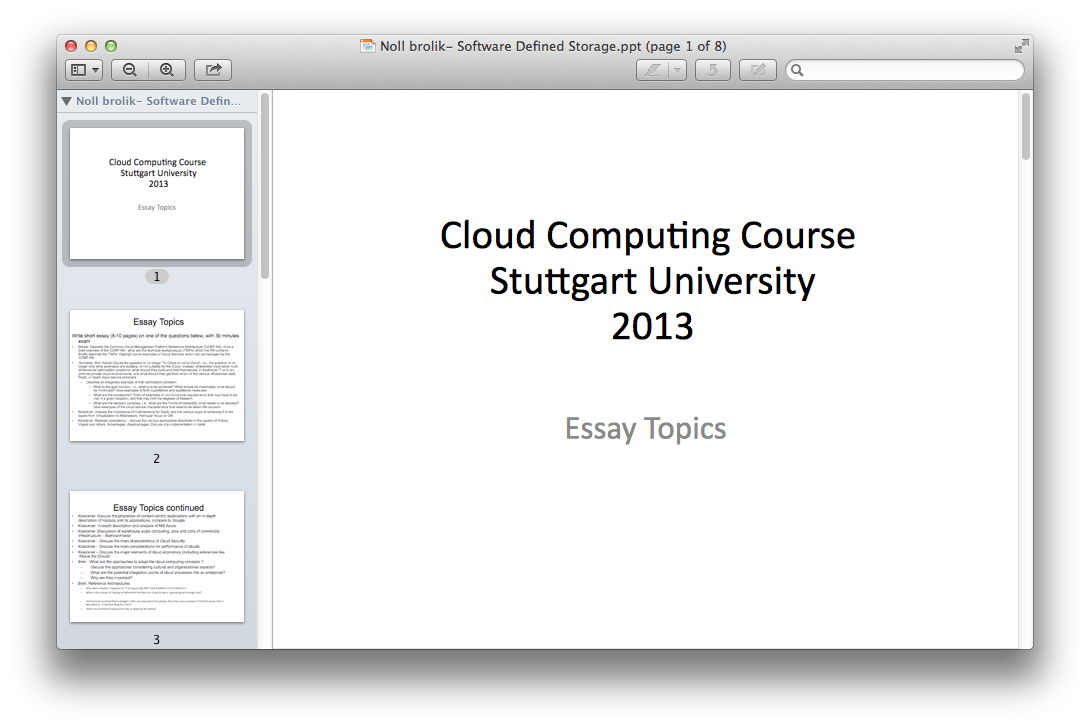
Task: Click the highlight pen tool
Action: click(x=652, y=70)
